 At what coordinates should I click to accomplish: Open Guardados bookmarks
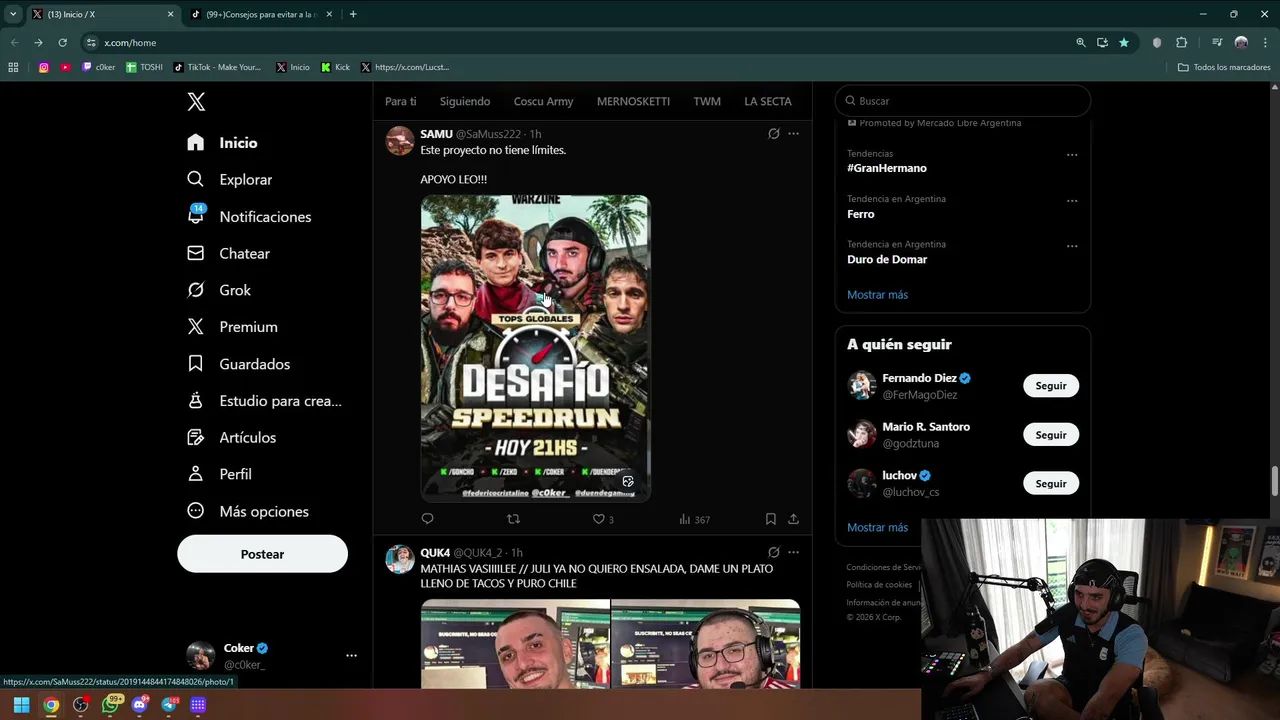click(x=238, y=364)
